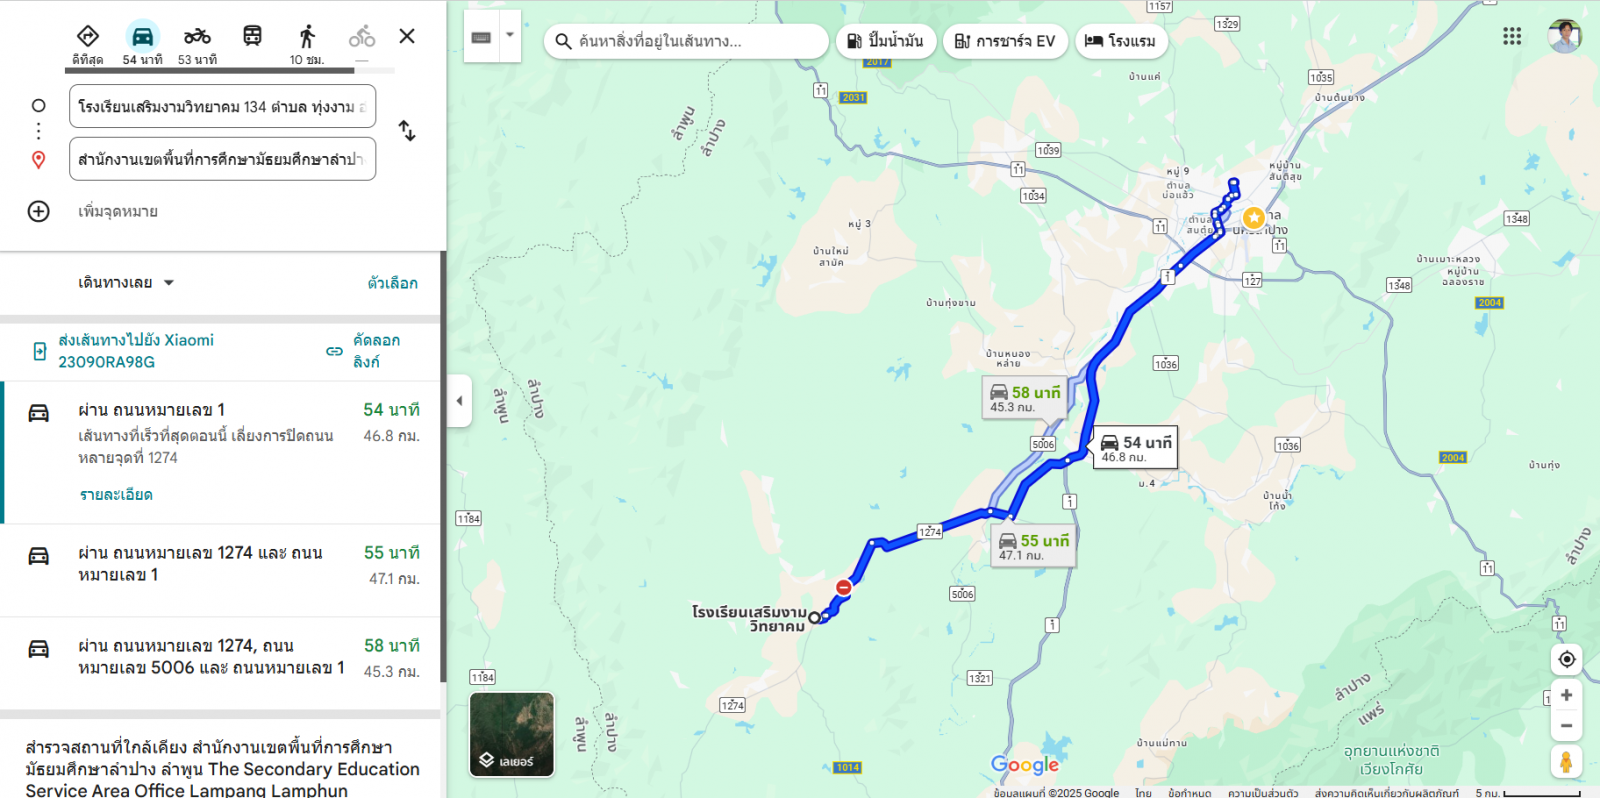Select the motorcycle travel mode icon
The height and width of the screenshot is (798, 1600).
tap(197, 37)
